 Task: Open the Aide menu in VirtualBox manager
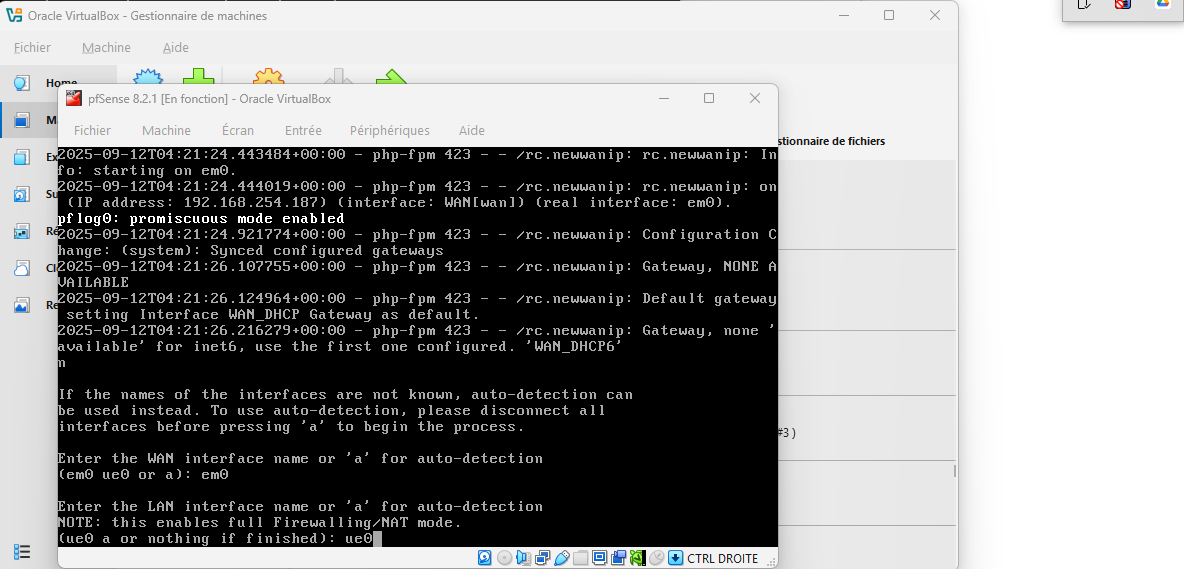pos(176,47)
